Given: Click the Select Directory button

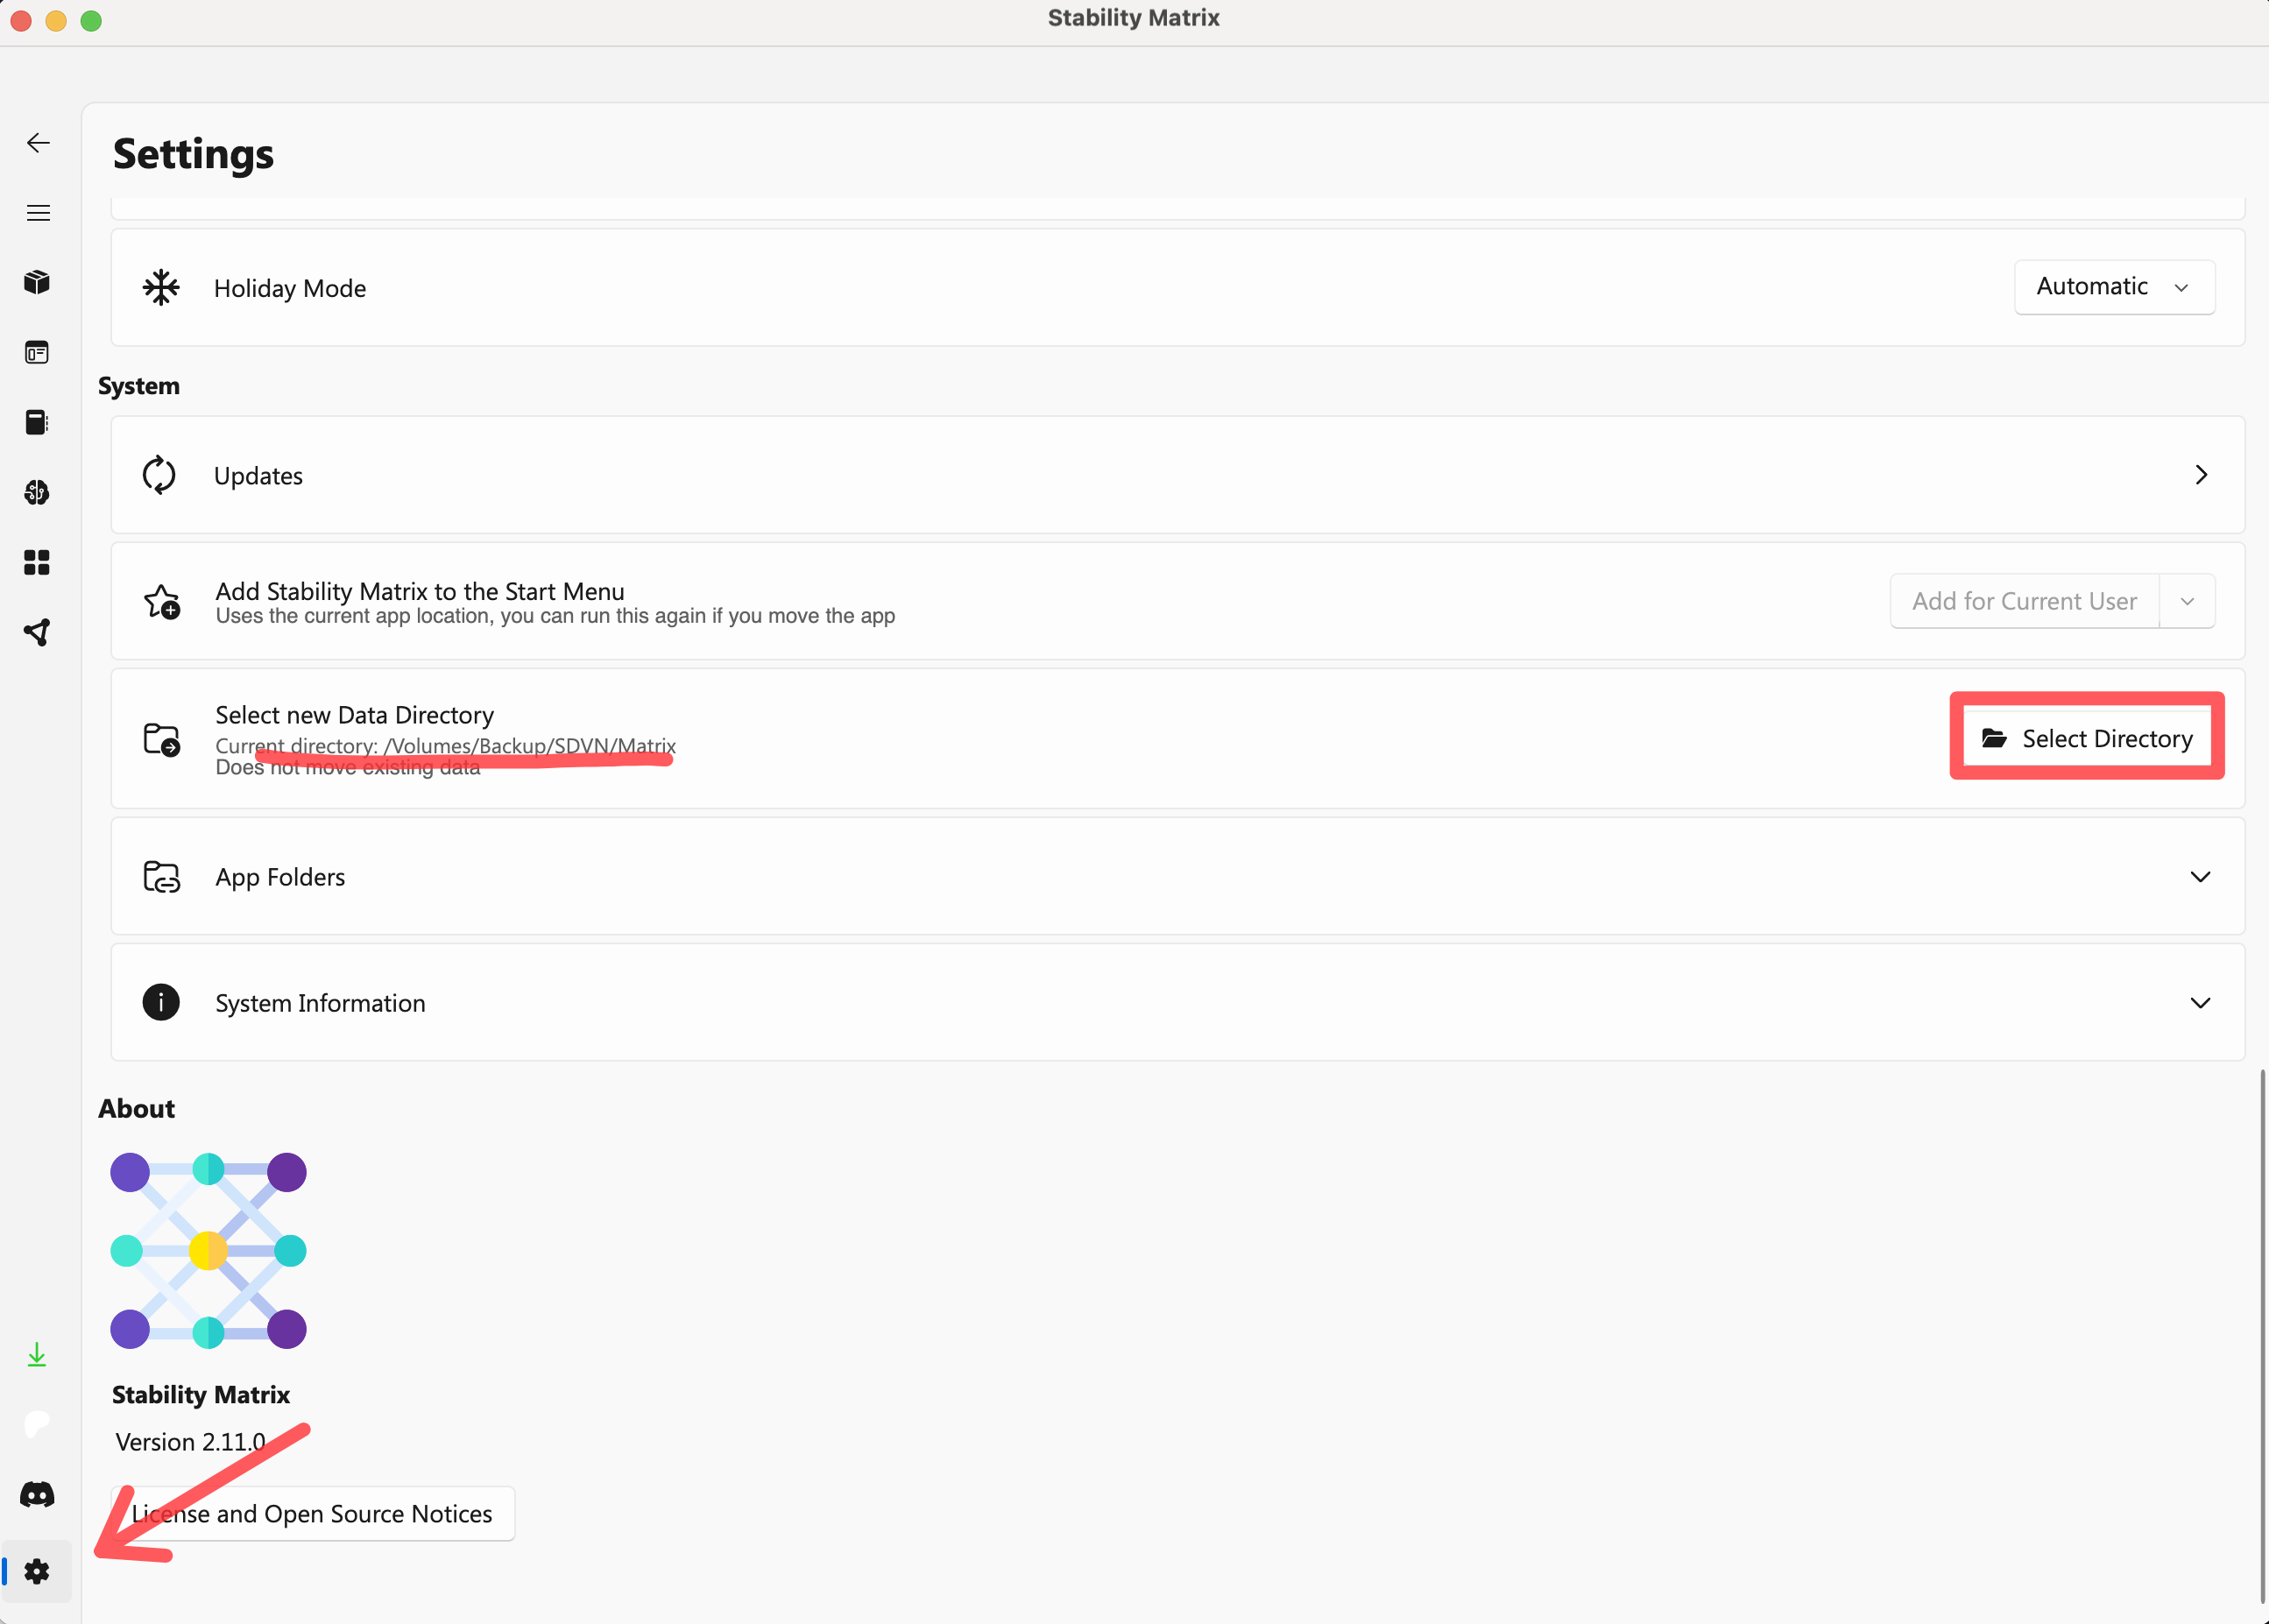Looking at the screenshot, I should click(2086, 738).
